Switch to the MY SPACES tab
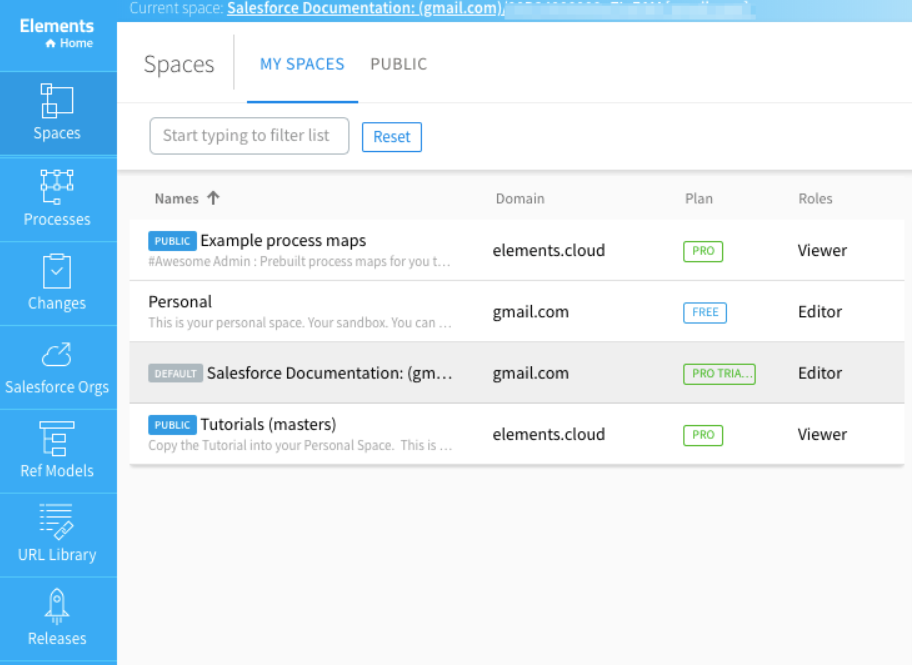This screenshot has width=912, height=665. 302,64
